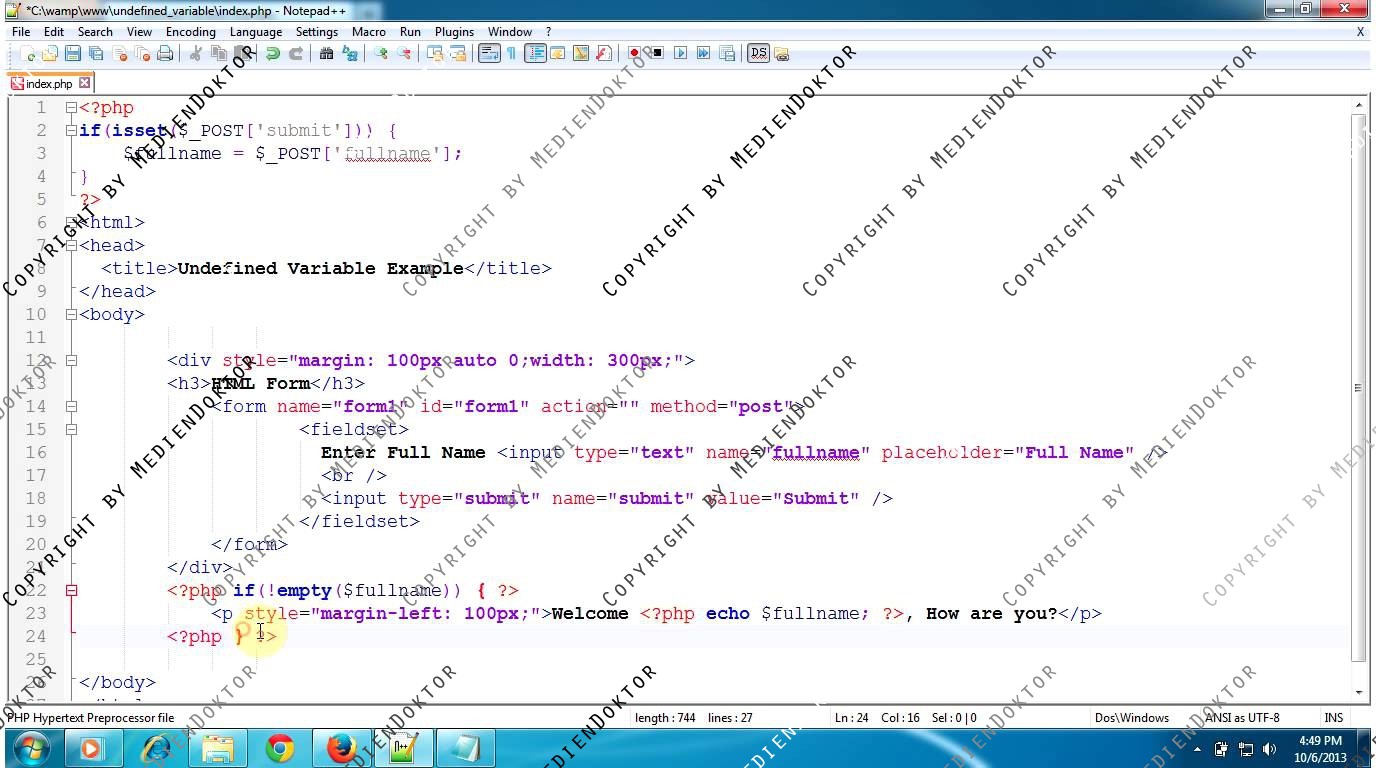Collapse the form fold on line 14

[71, 406]
